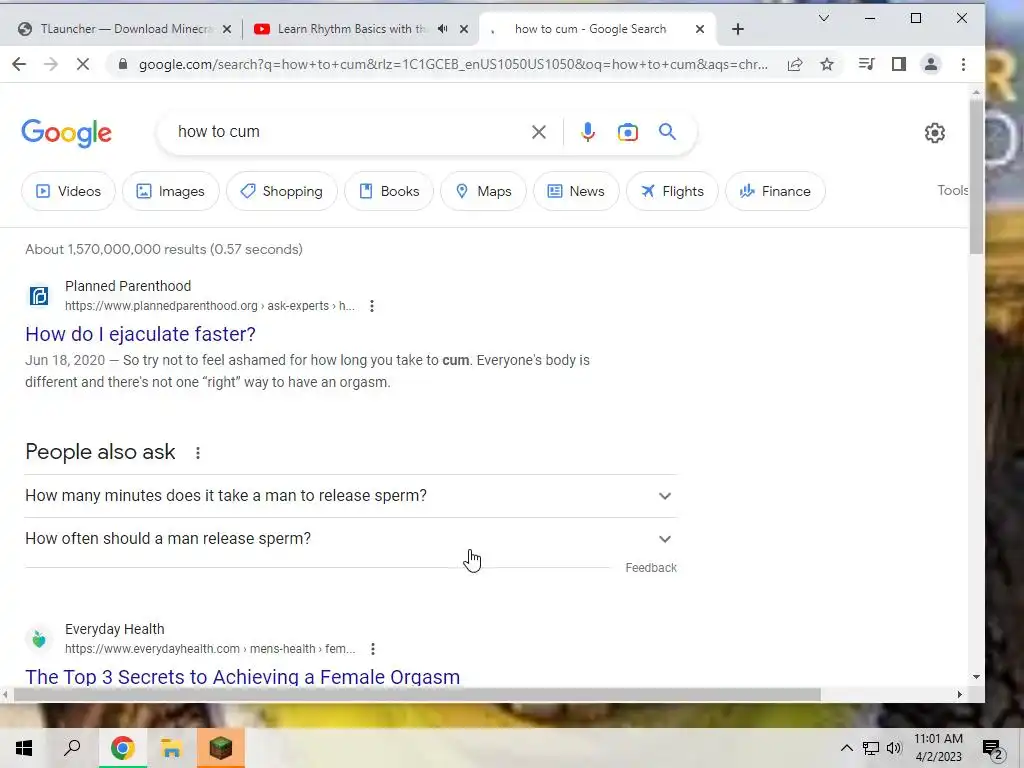Filter results by Finance

tap(775, 191)
